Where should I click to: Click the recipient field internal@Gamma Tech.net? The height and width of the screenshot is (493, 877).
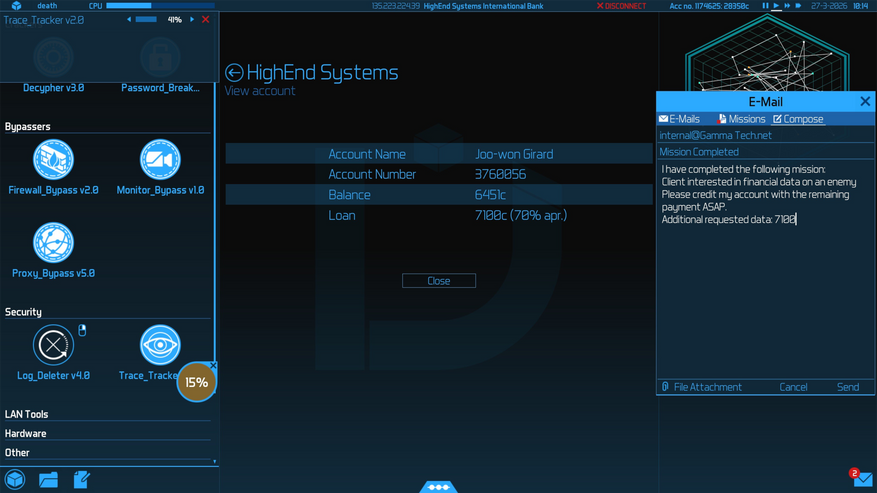[x=765, y=135]
